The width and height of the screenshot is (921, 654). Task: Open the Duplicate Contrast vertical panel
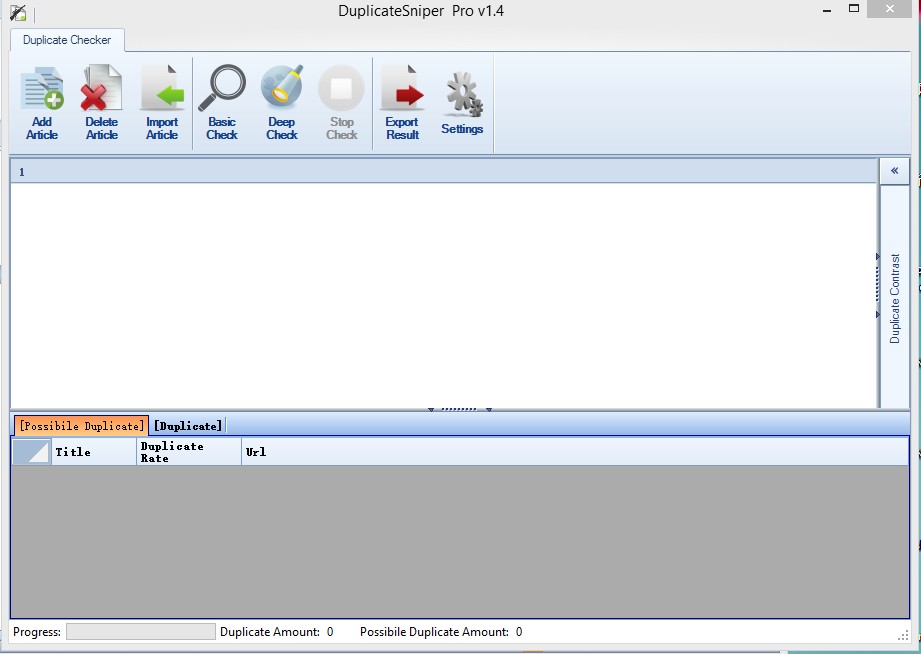click(x=894, y=298)
